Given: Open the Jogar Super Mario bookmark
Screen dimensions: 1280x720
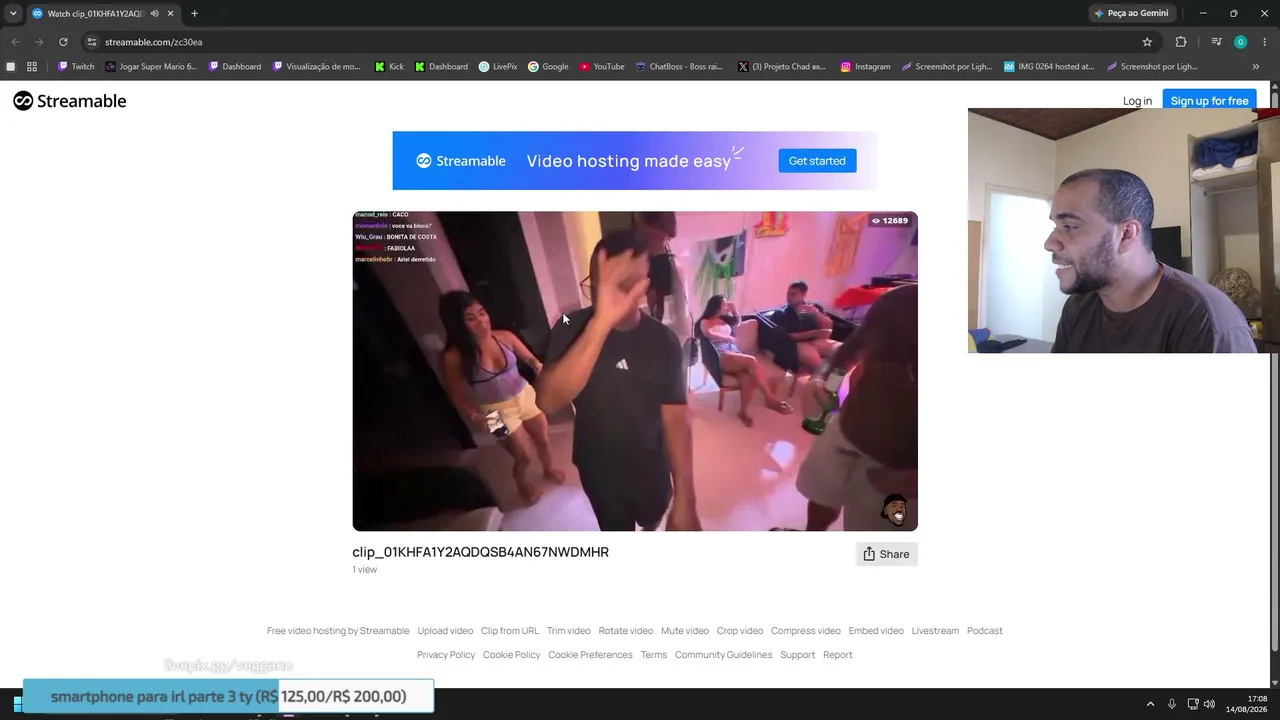Looking at the screenshot, I should 151,67.
